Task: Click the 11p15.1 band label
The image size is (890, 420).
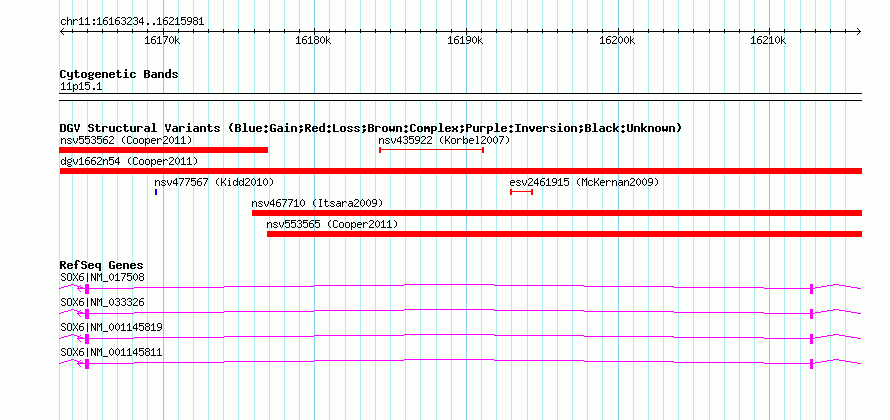Action: click(81, 87)
